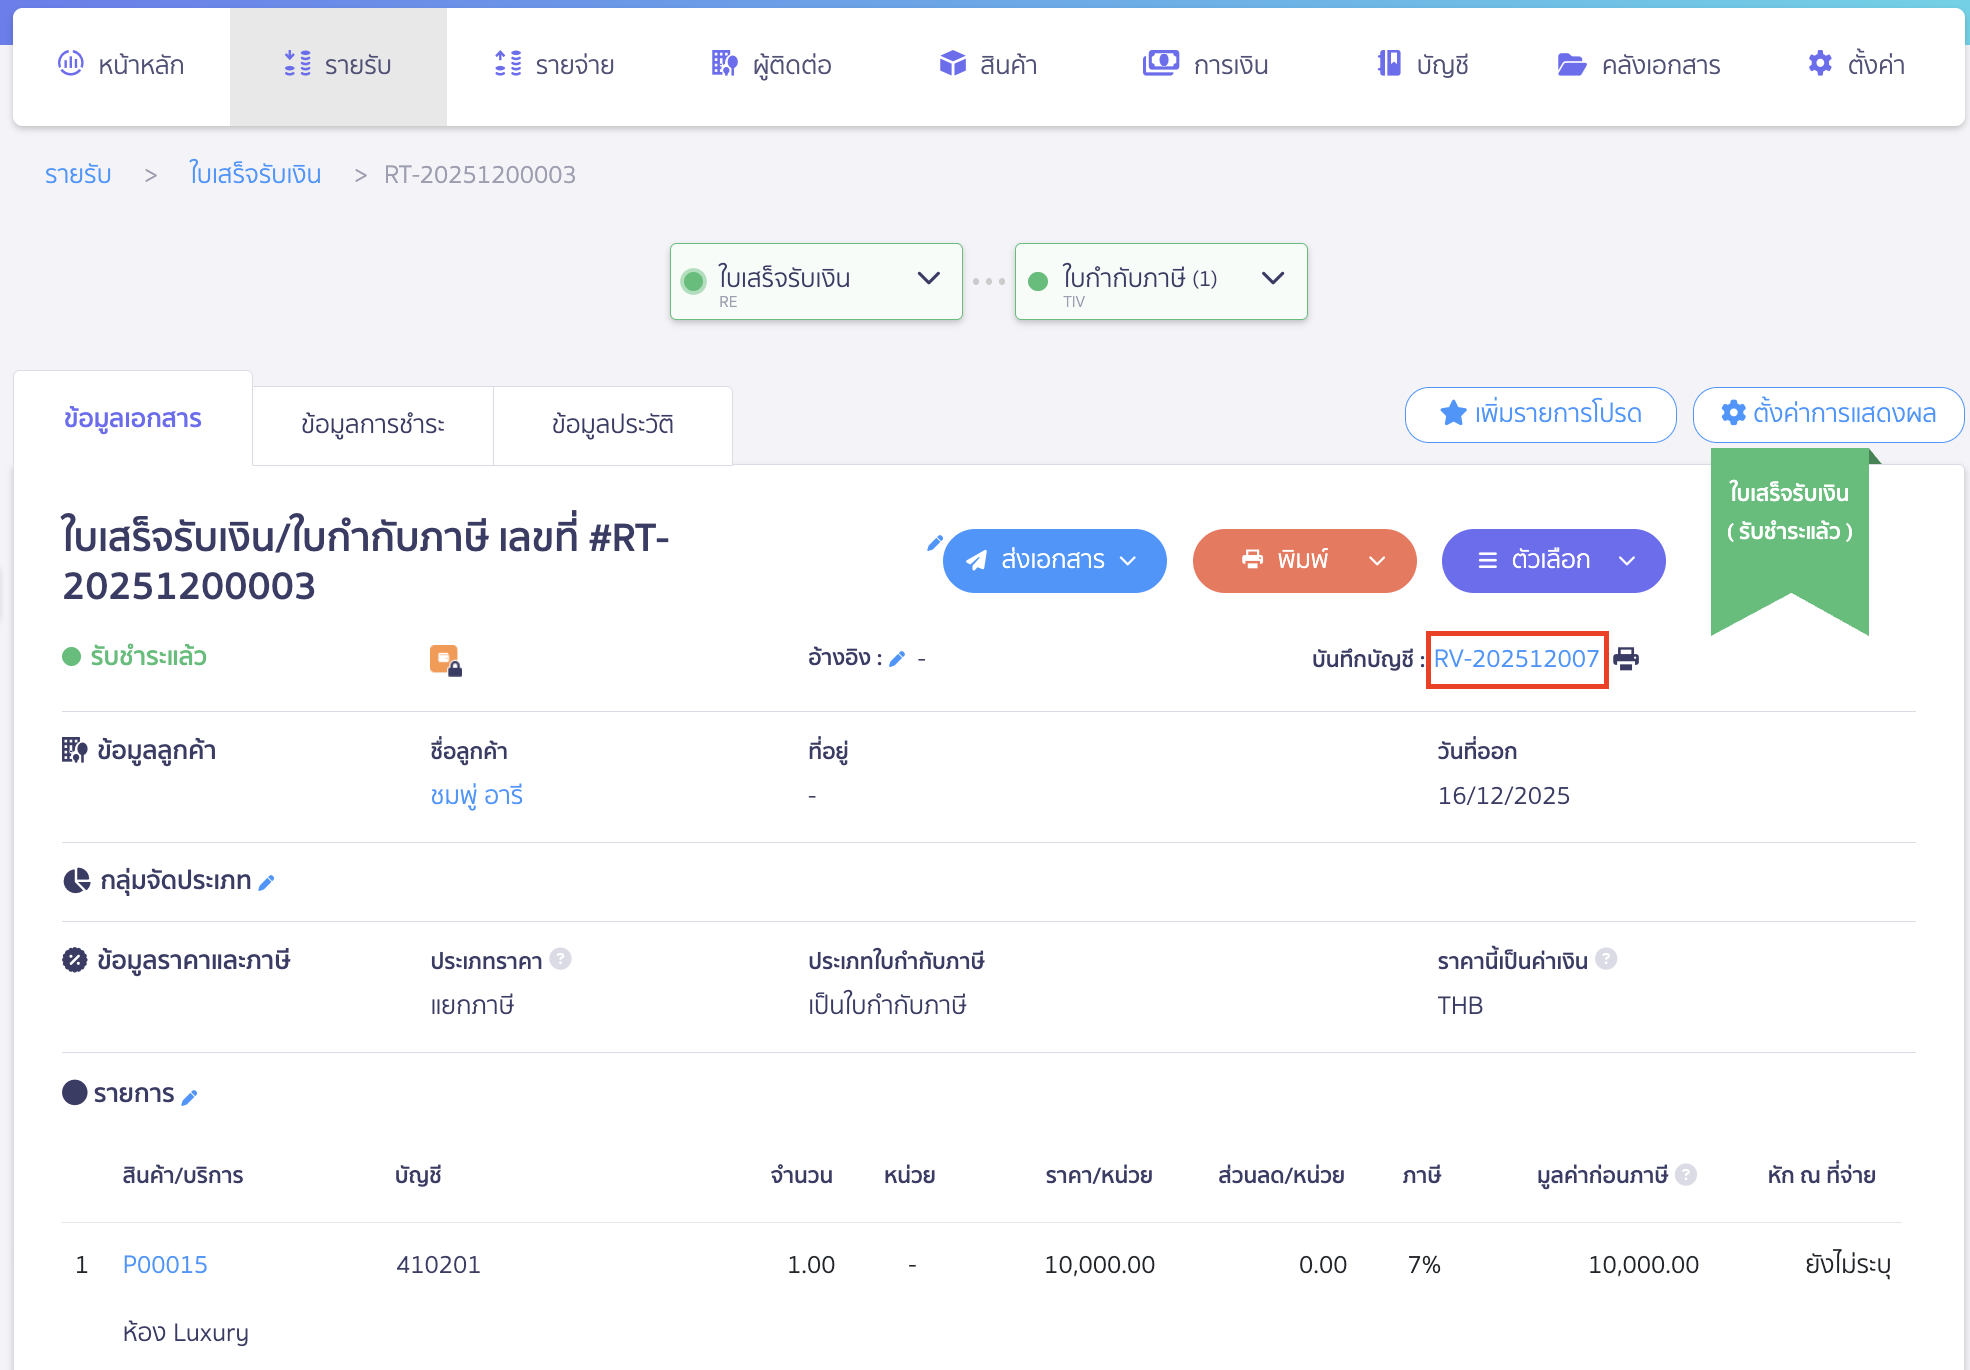Edit กลุ่มจัดประเภท using its pencil icon

[x=266, y=882]
